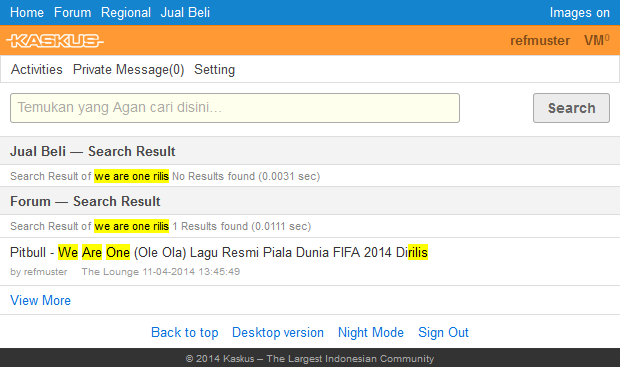
Task: Switch to Desktop version
Action: pyautogui.click(x=278, y=333)
